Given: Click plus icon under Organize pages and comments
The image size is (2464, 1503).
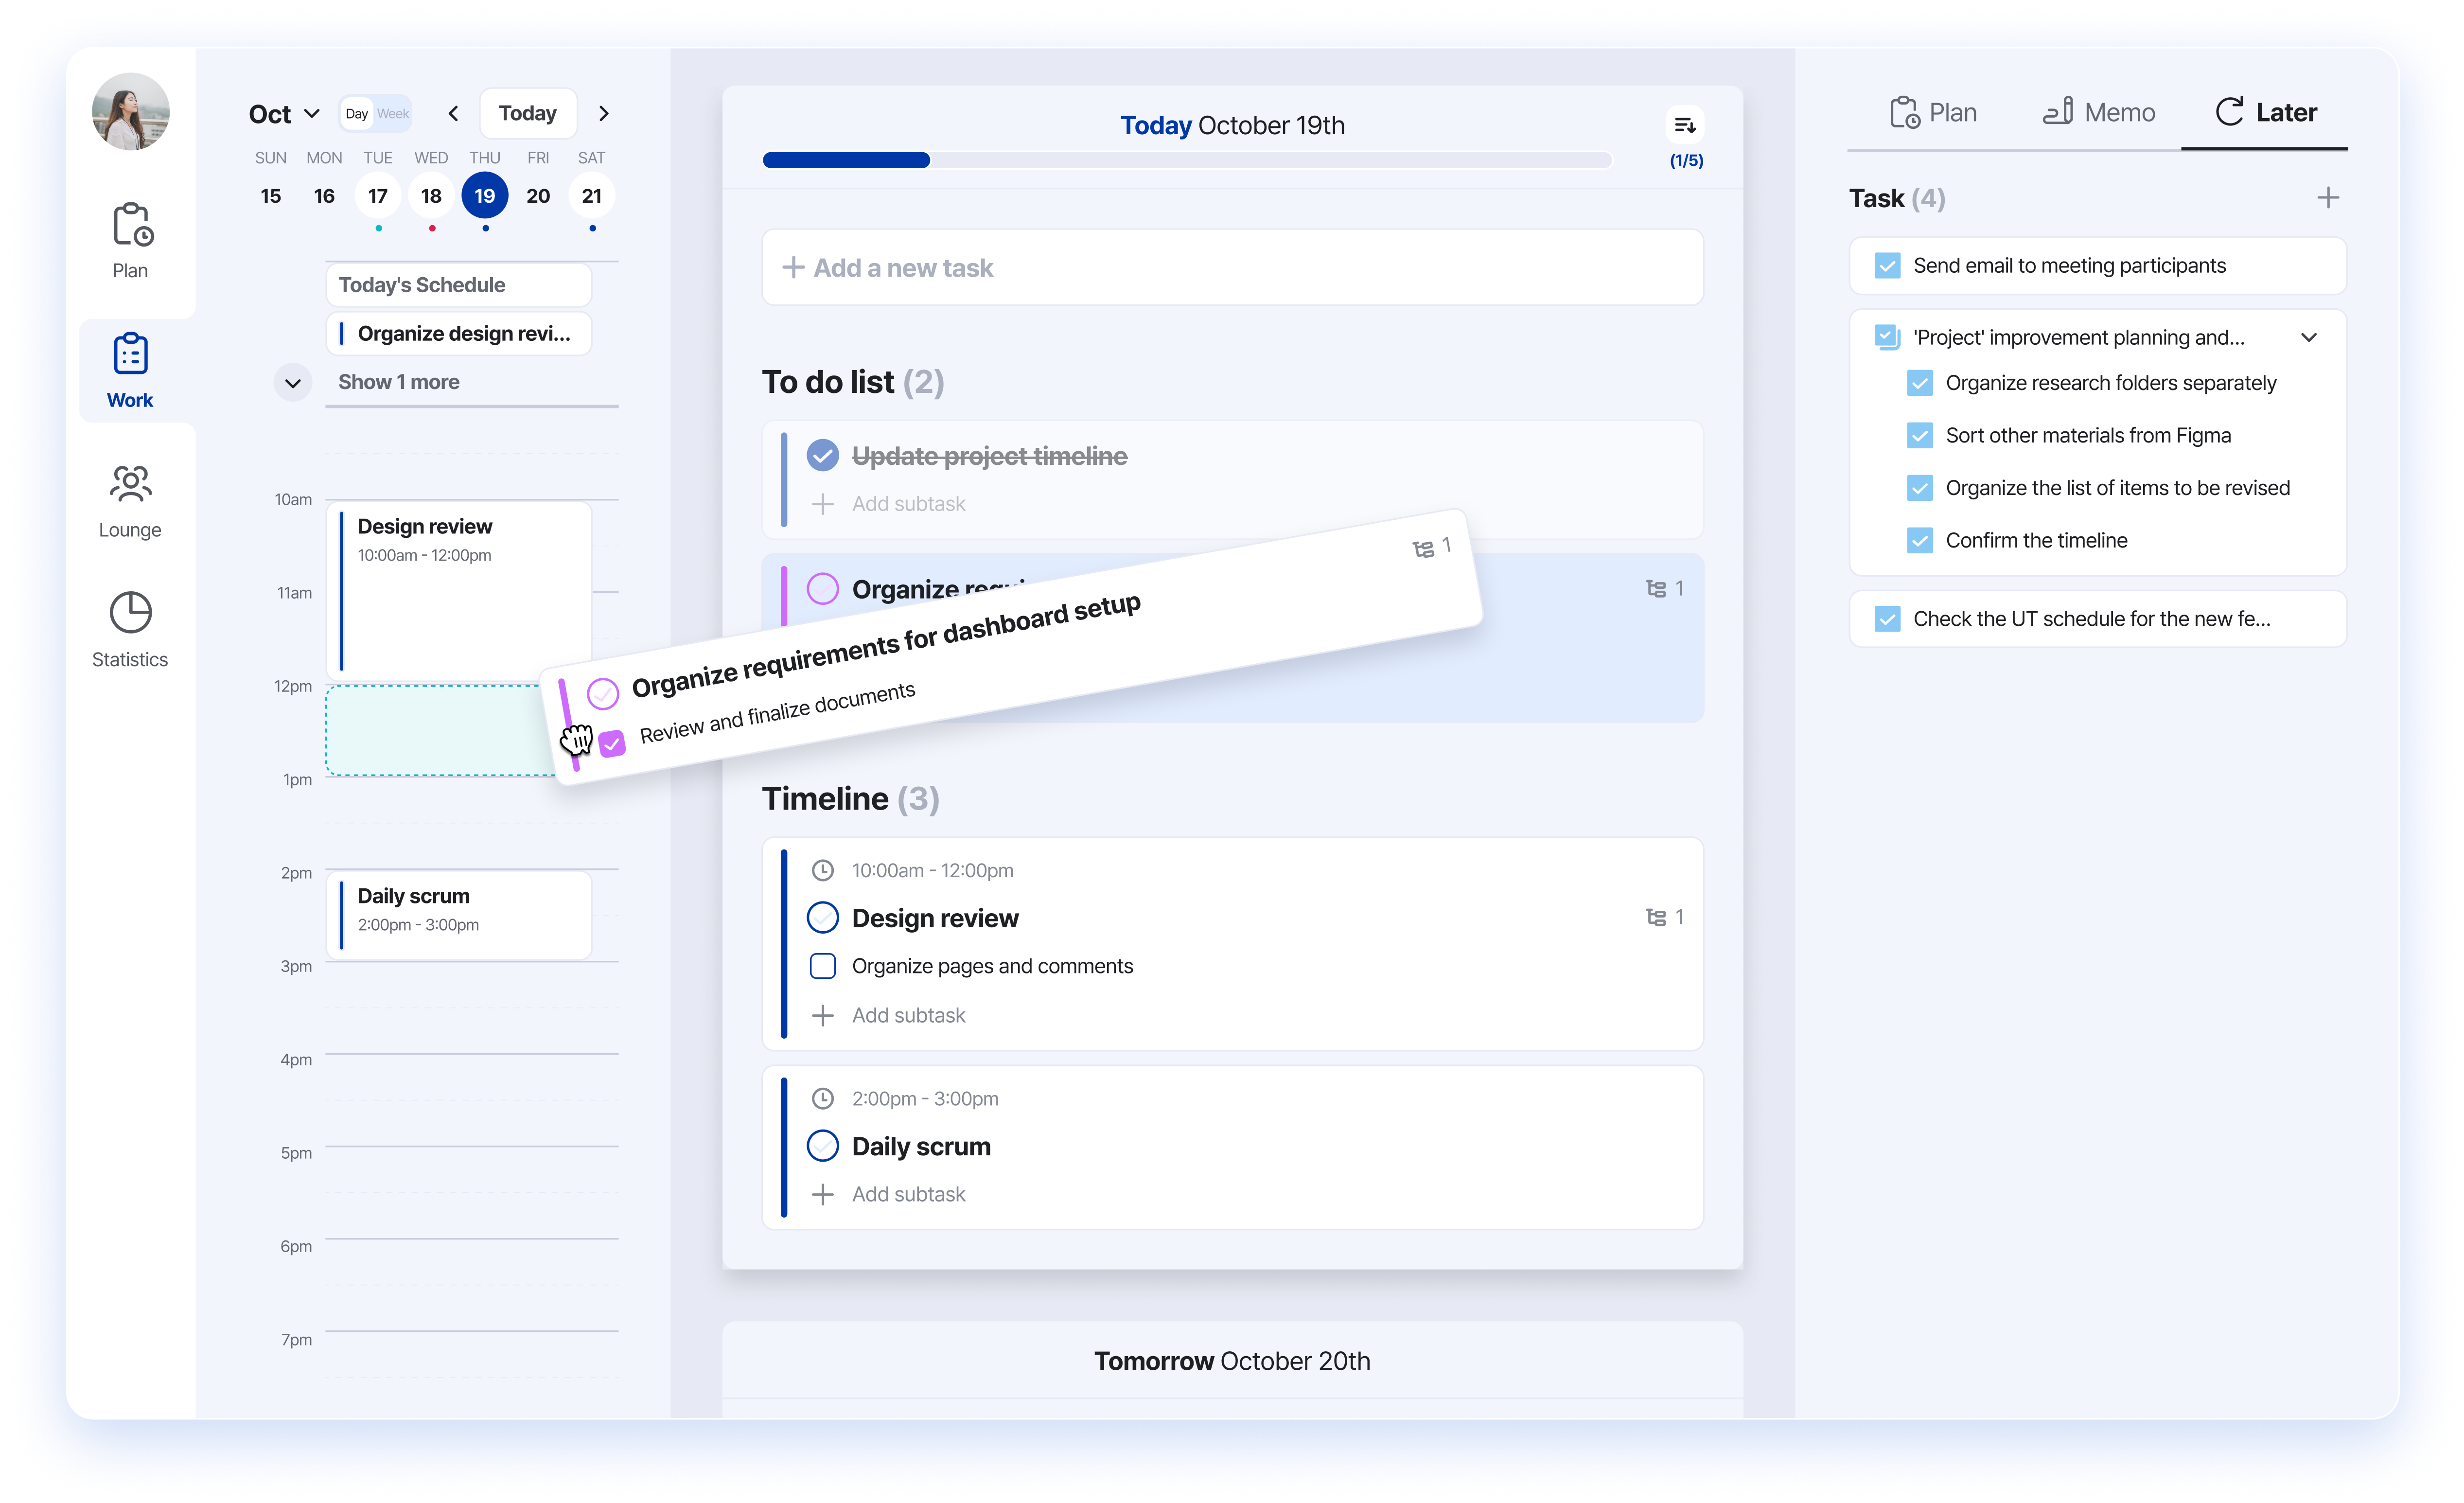Looking at the screenshot, I should pos(823,1016).
